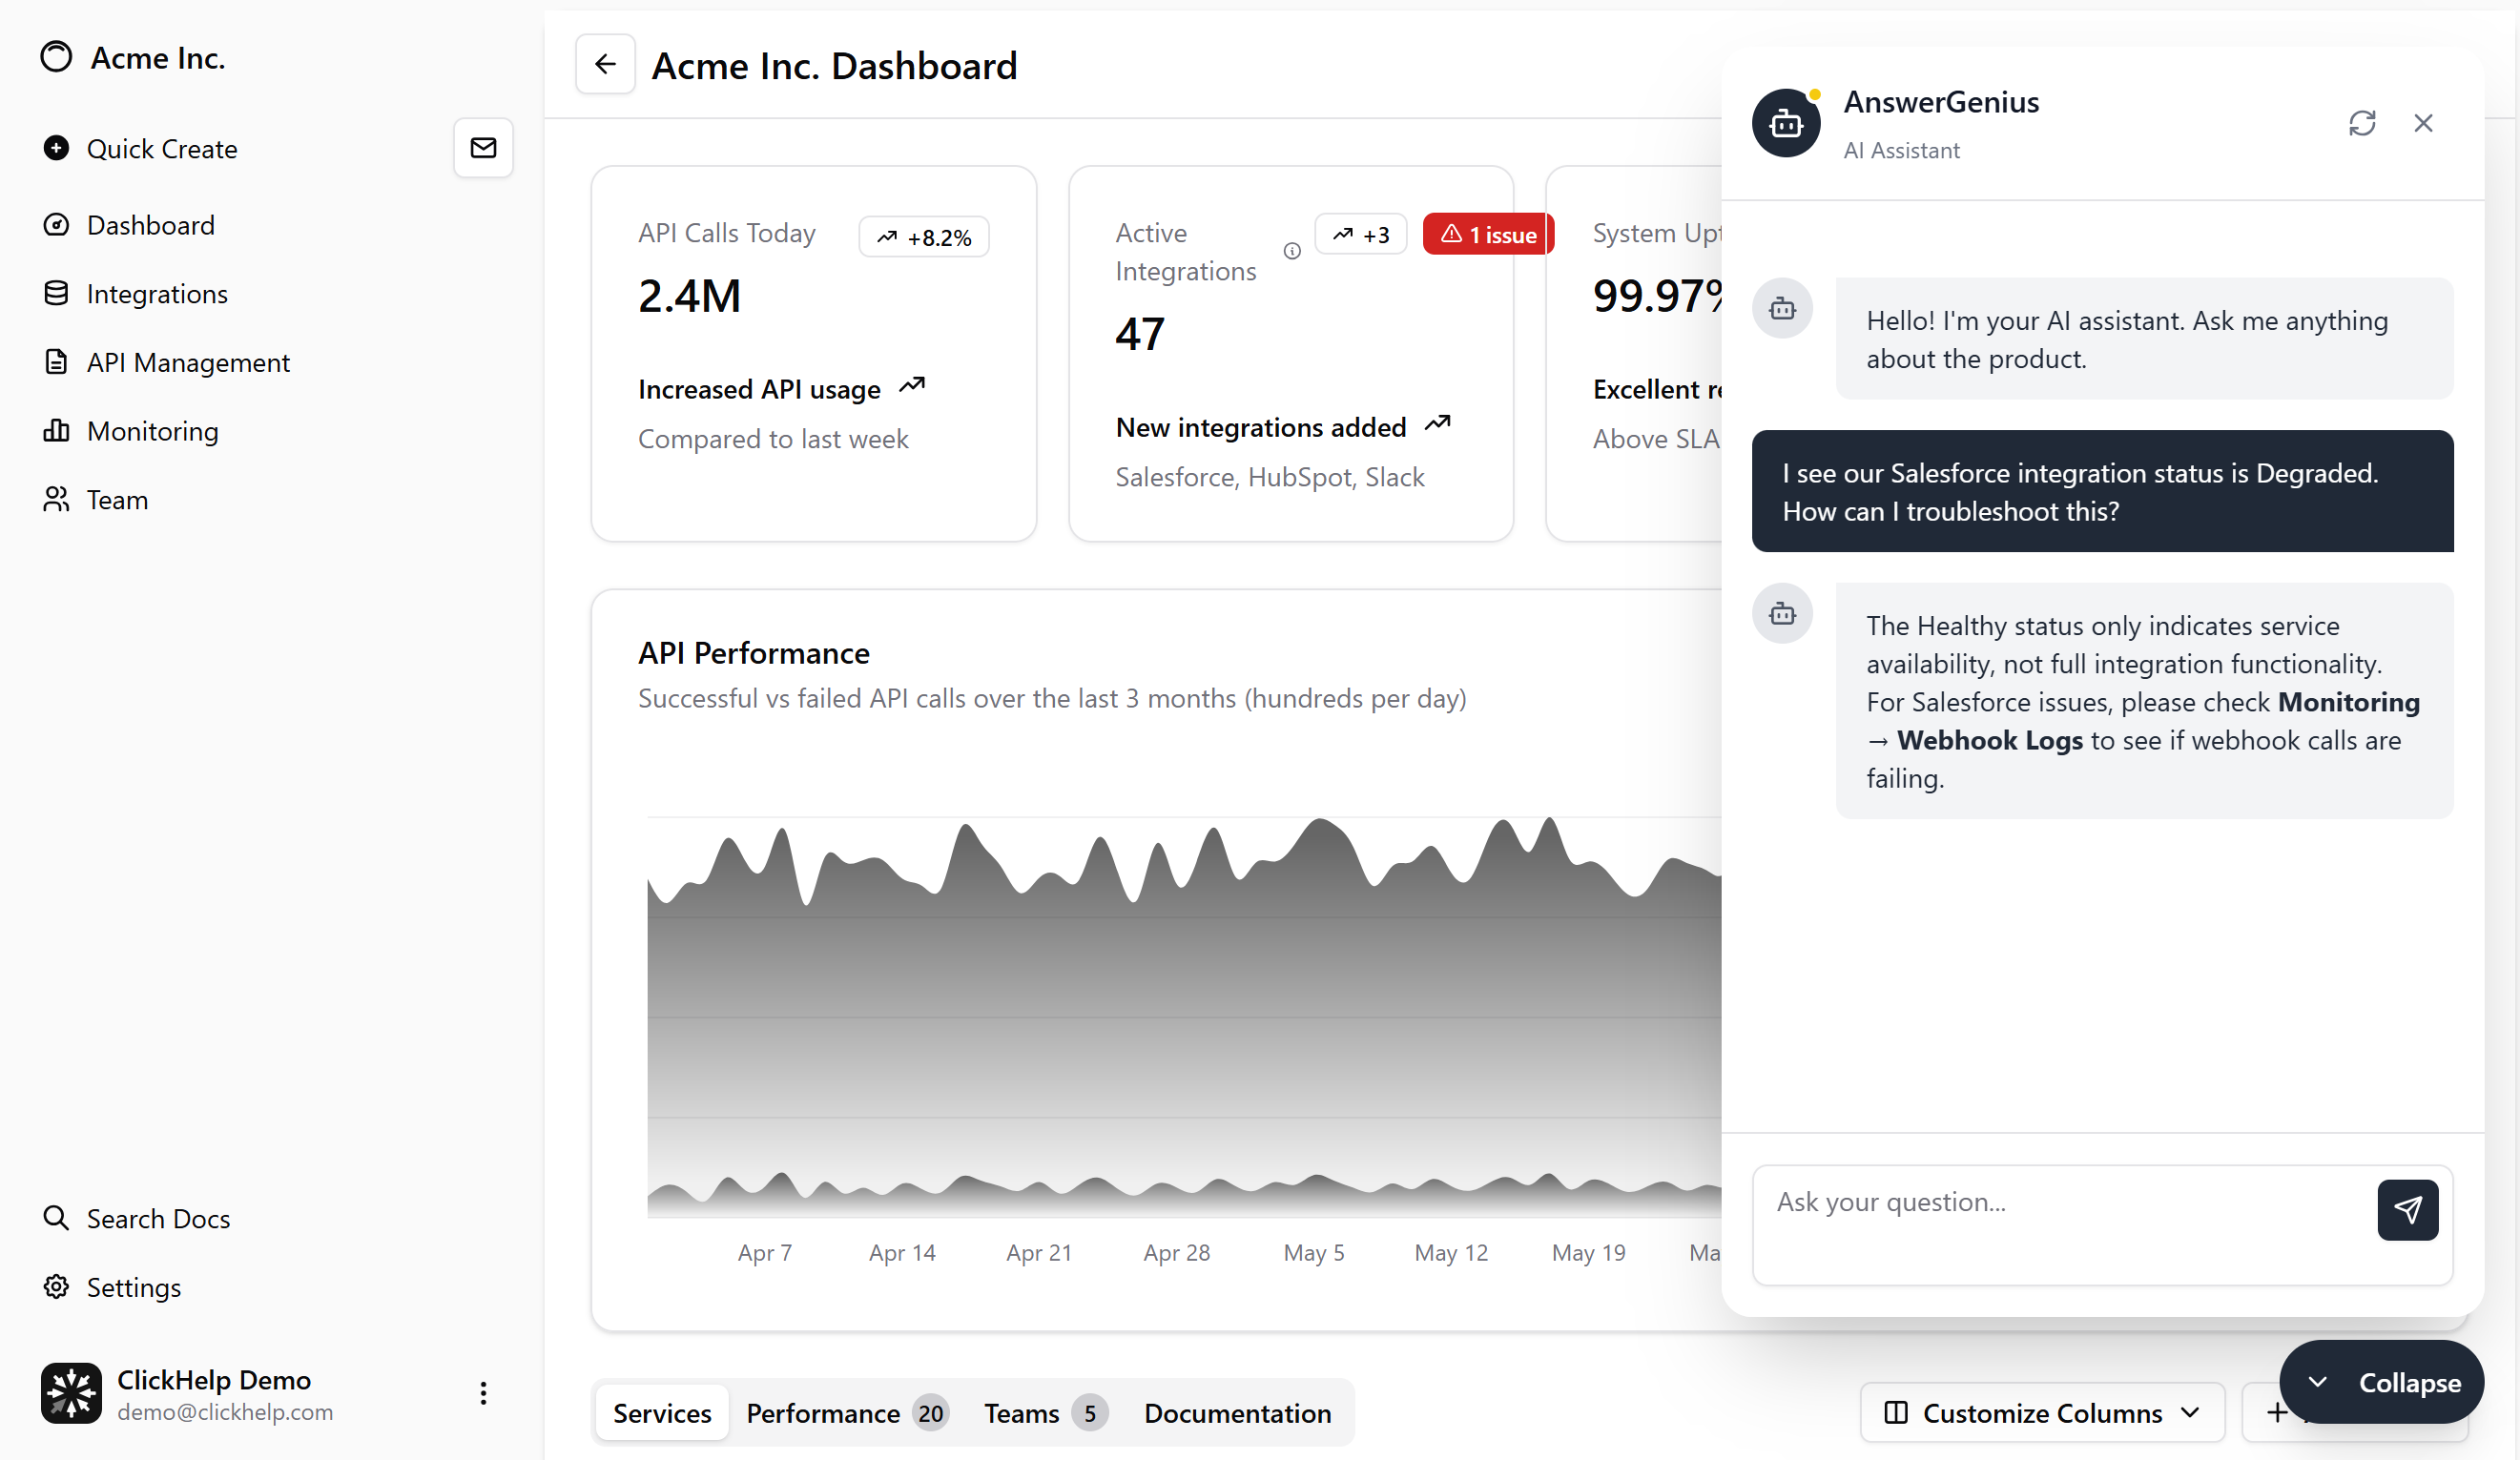This screenshot has height=1460, width=2520.
Task: Collapse the AI assistant chat widget
Action: (x=2381, y=1382)
